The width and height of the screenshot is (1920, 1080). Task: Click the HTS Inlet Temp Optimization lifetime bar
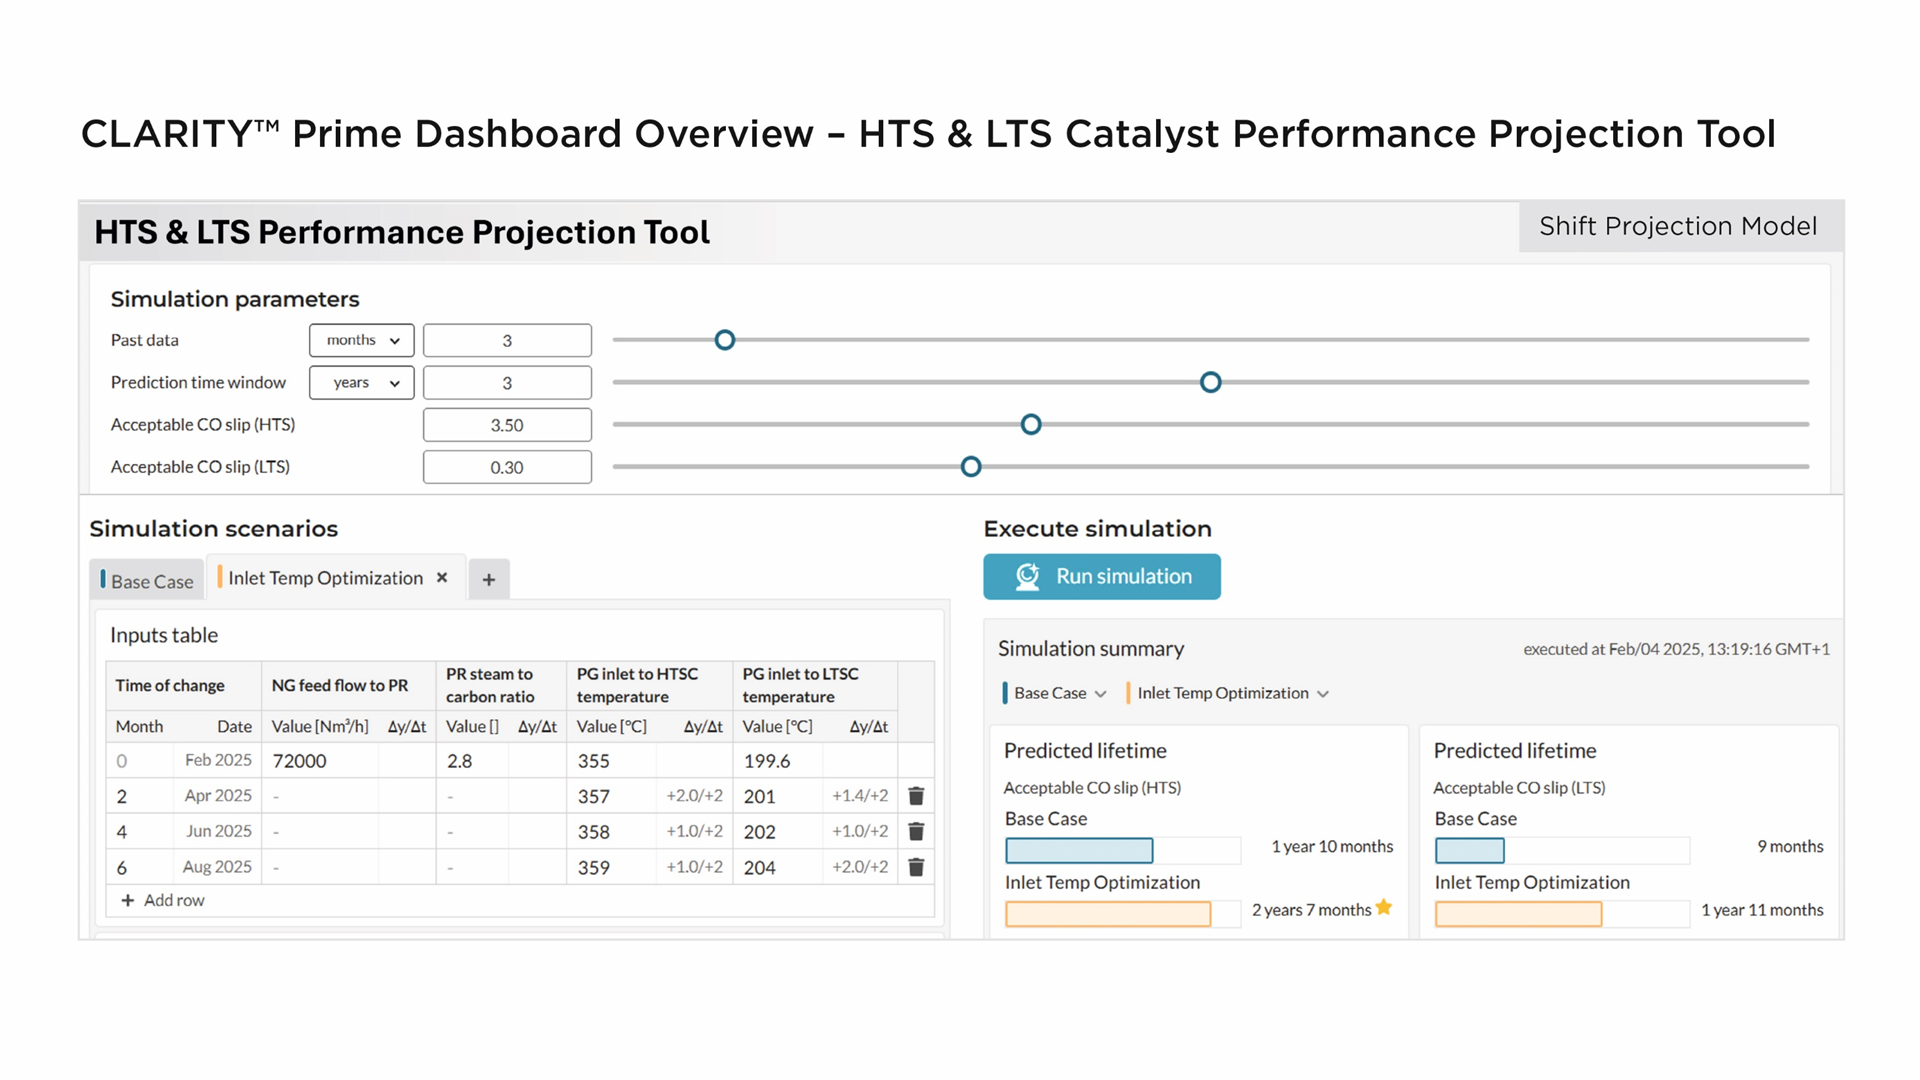pyautogui.click(x=1123, y=914)
